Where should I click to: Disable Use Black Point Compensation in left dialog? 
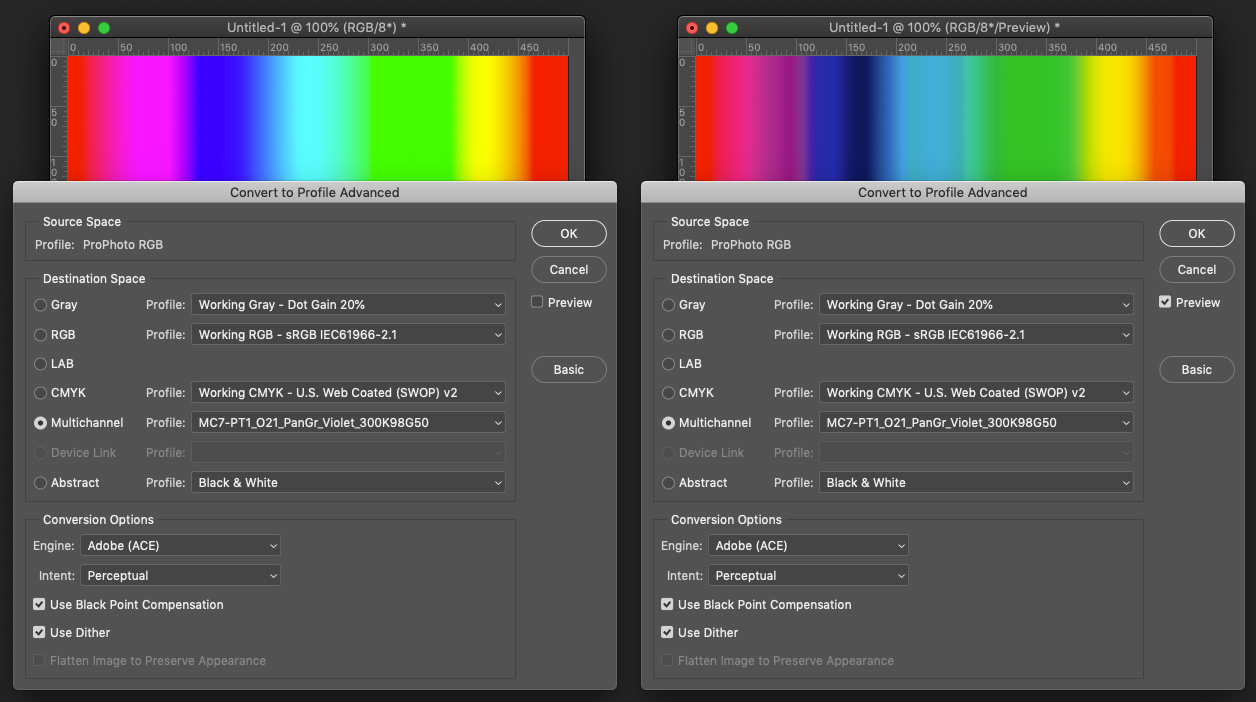pos(38,604)
